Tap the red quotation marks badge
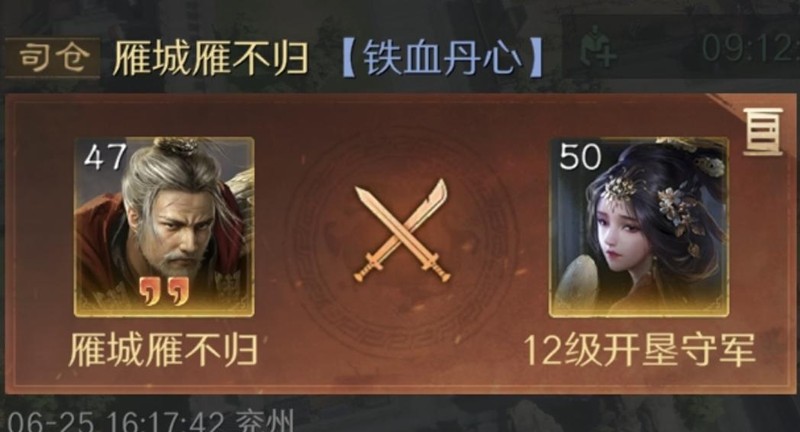 [164, 292]
